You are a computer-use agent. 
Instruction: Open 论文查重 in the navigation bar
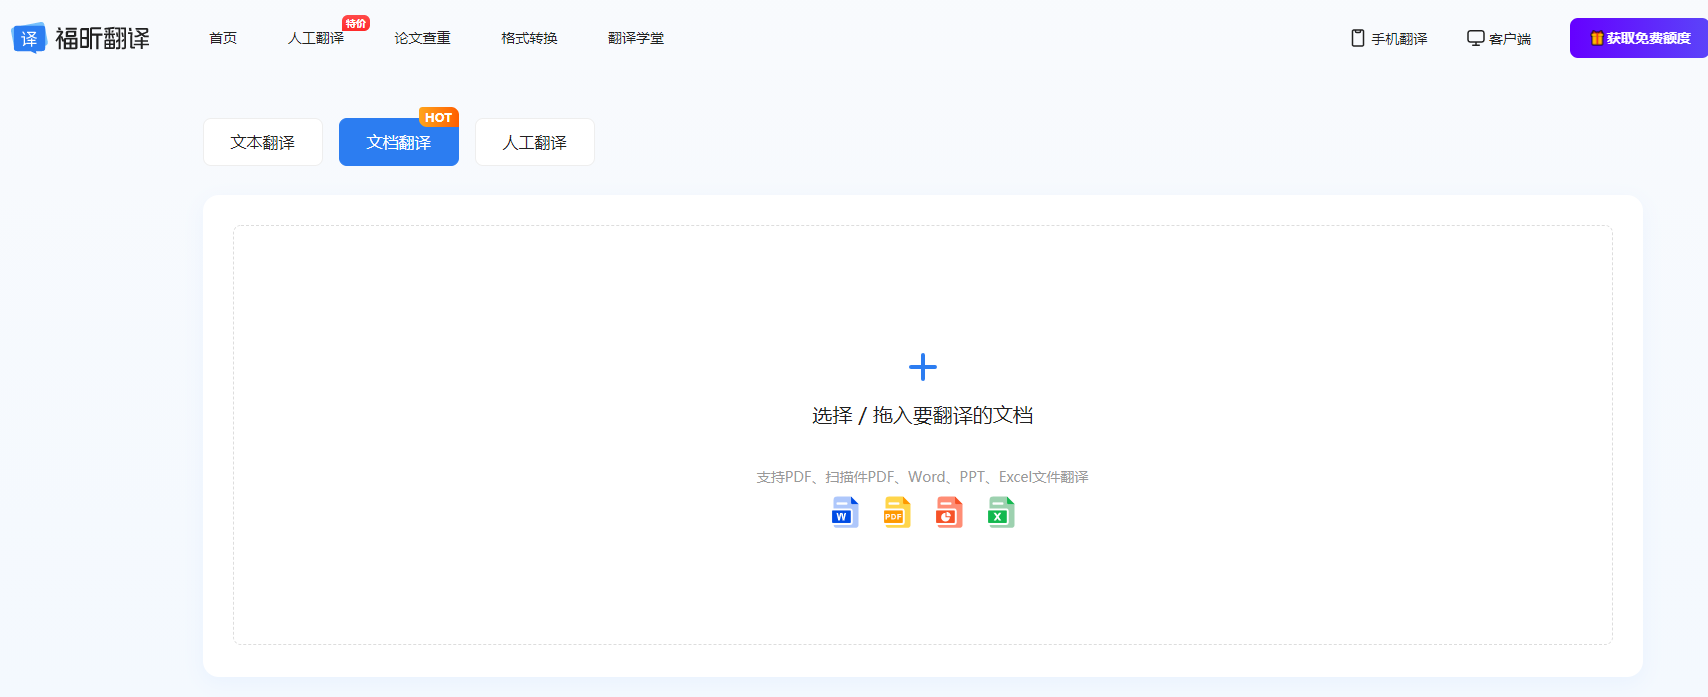422,38
